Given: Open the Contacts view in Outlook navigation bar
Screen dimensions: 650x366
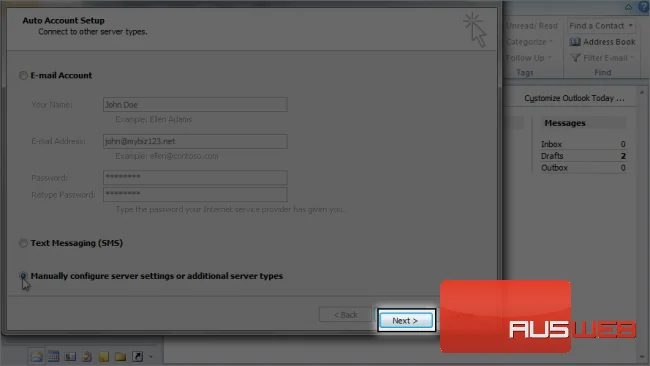Looking at the screenshot, I should pos(70,356).
